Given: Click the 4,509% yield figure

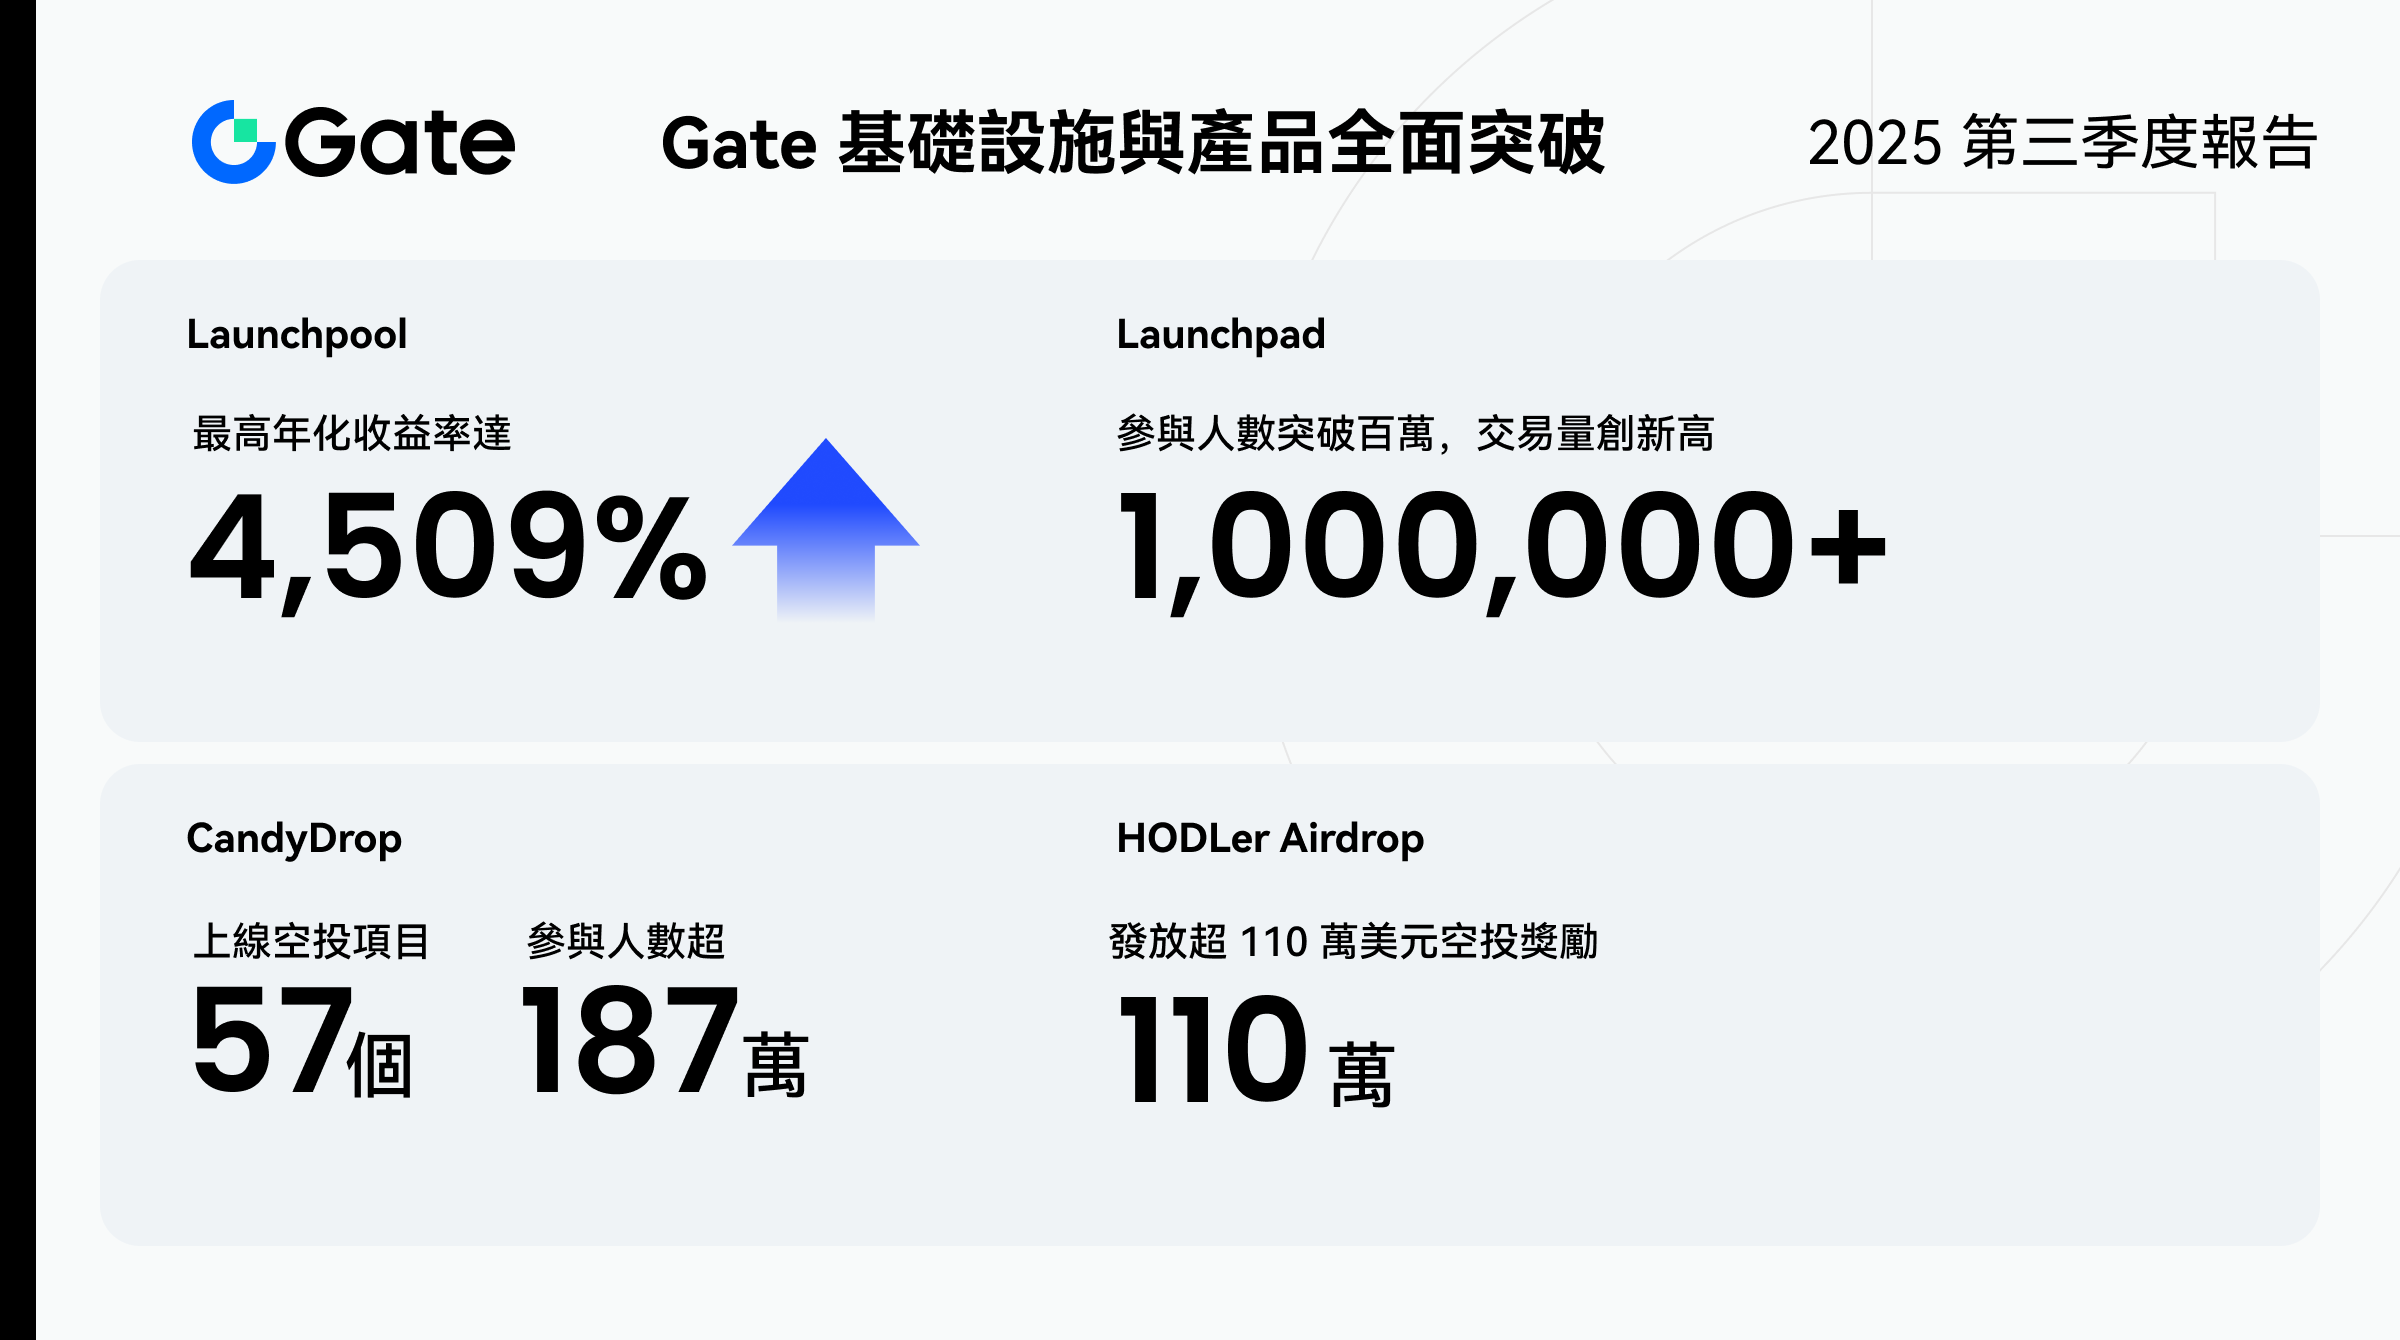Looking at the screenshot, I should click(x=448, y=548).
